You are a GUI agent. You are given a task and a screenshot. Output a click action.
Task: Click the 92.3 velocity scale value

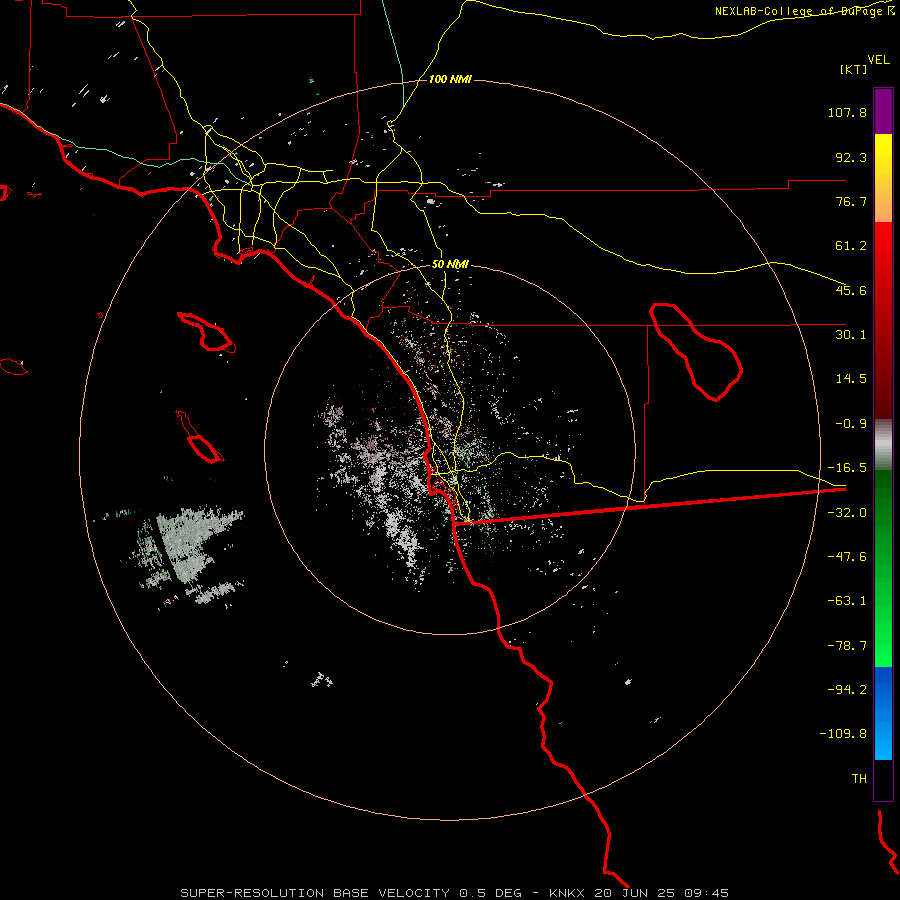(x=851, y=157)
